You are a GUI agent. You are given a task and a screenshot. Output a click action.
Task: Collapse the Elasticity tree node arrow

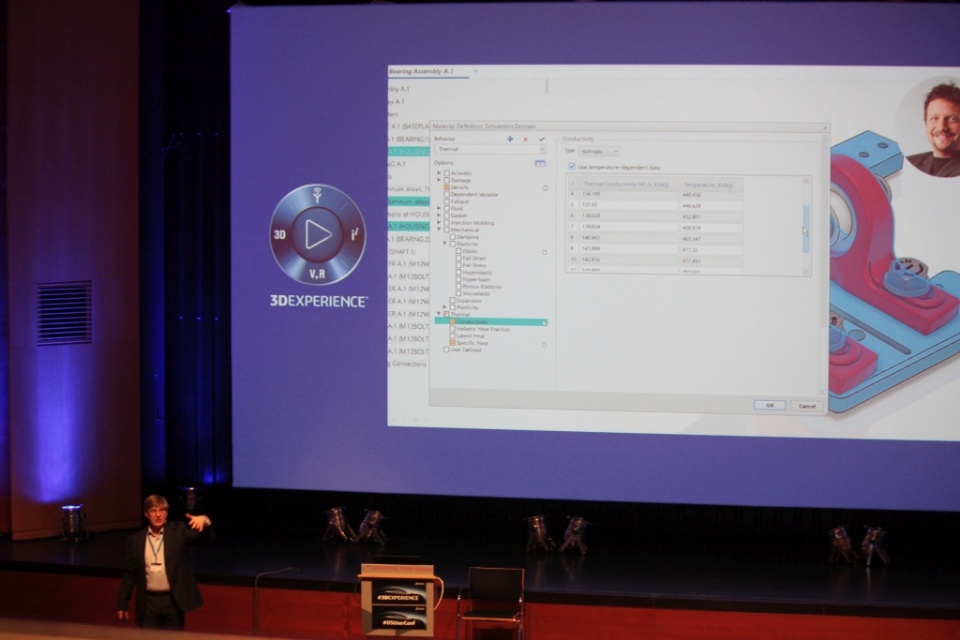[445, 244]
